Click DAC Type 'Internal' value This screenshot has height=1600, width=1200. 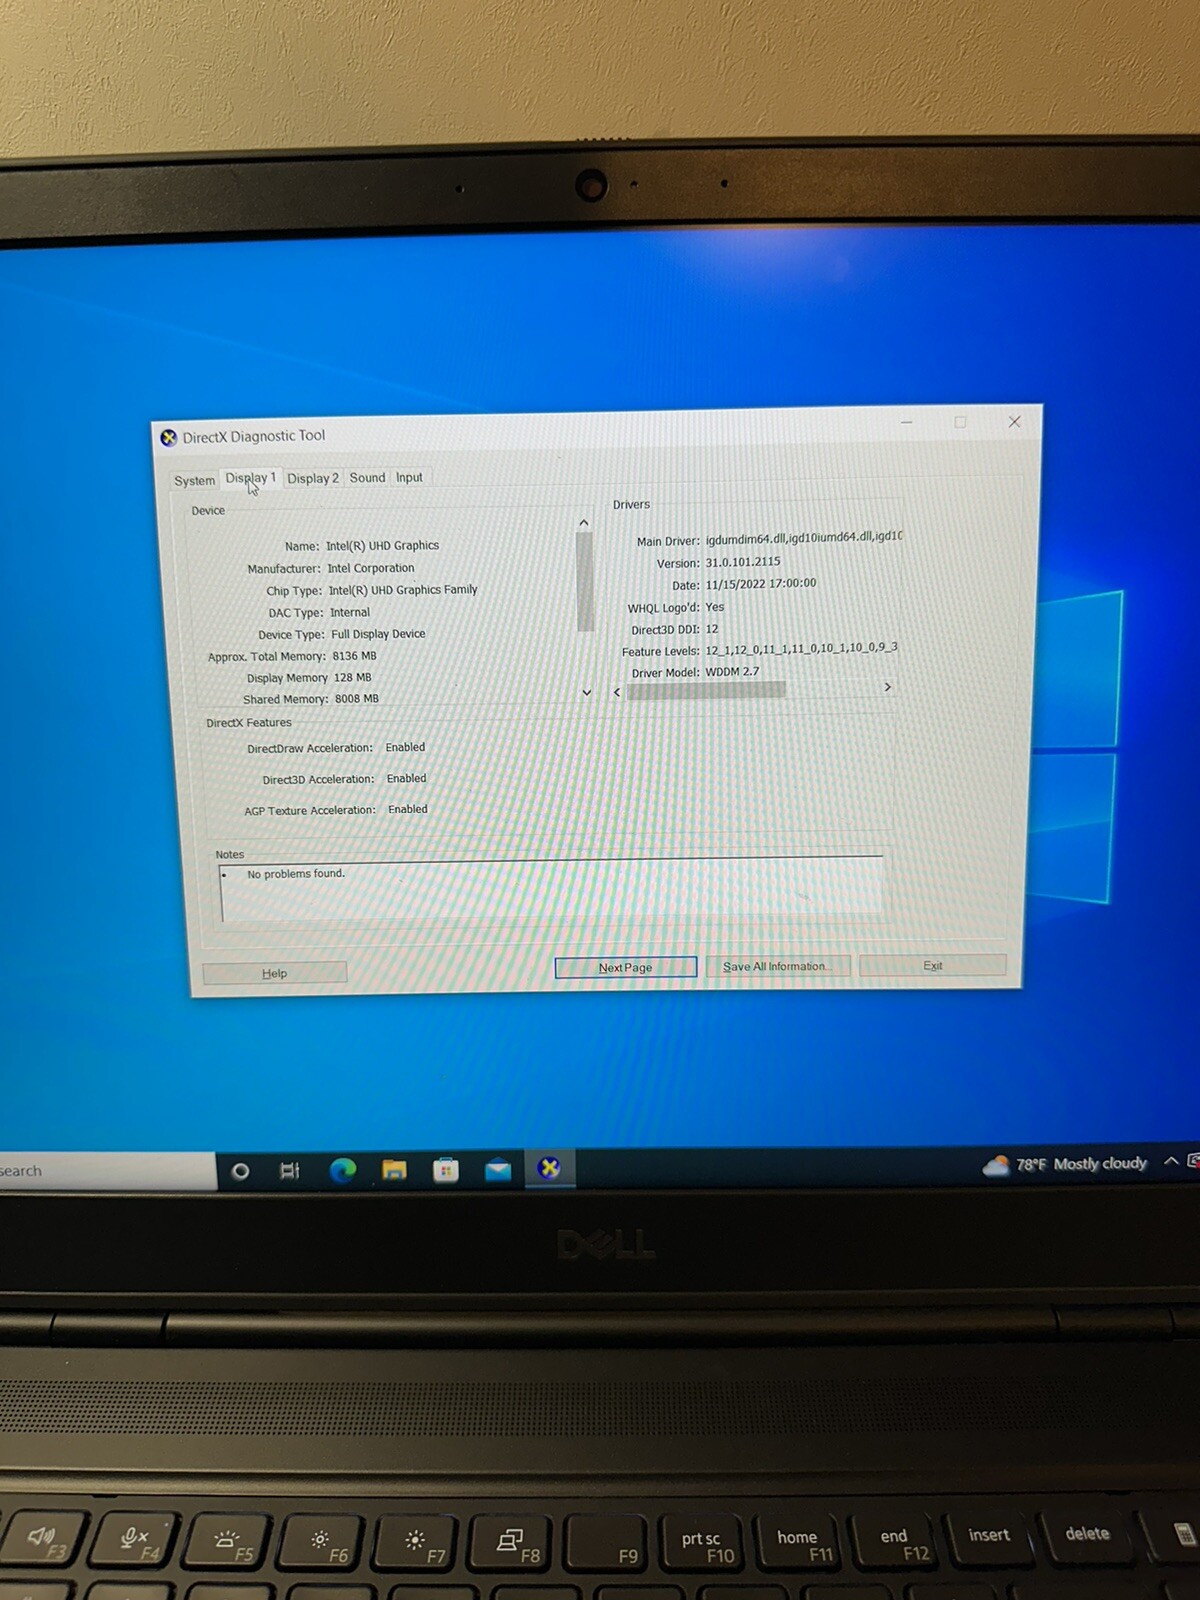click(350, 612)
